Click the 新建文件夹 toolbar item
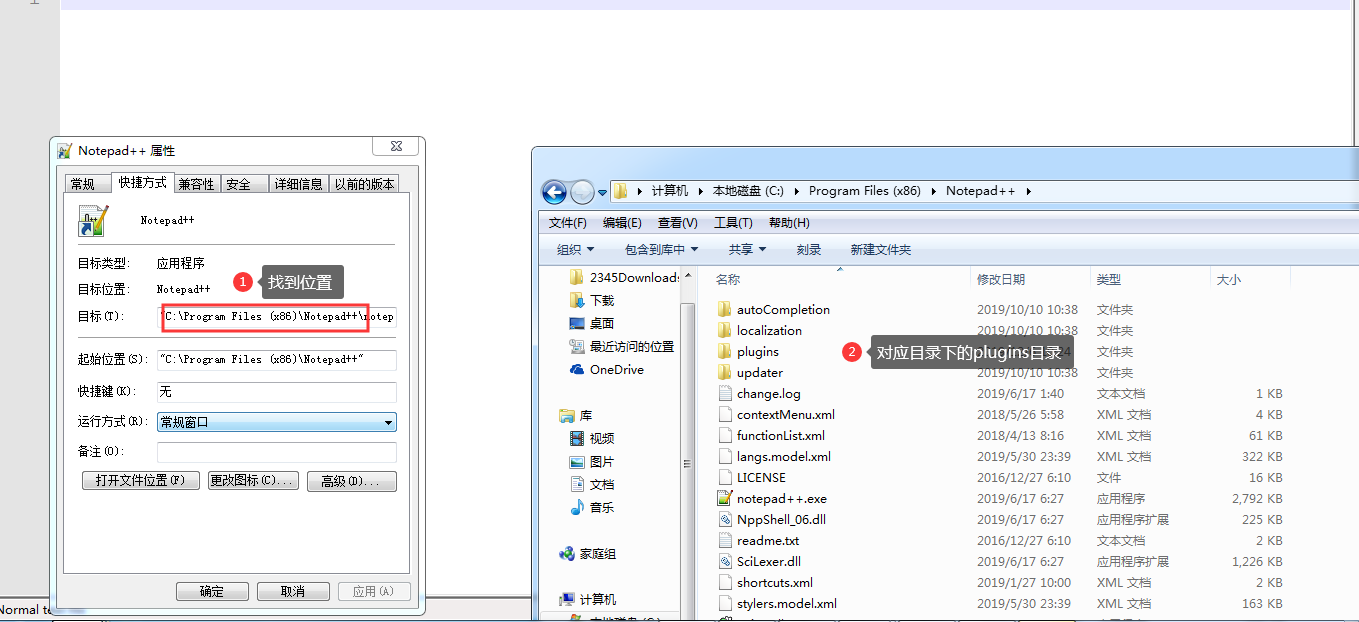This screenshot has height=622, width=1359. pyautogui.click(x=880, y=249)
